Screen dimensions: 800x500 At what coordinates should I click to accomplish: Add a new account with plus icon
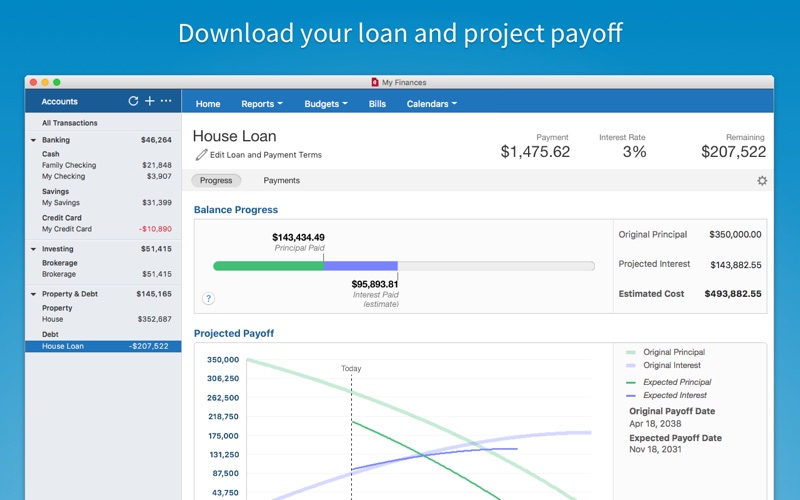[149, 101]
